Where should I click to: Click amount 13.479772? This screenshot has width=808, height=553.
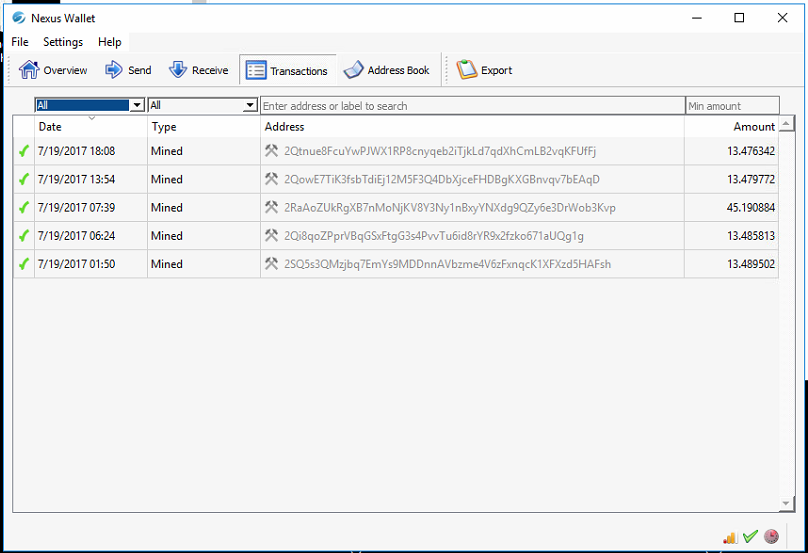point(751,179)
